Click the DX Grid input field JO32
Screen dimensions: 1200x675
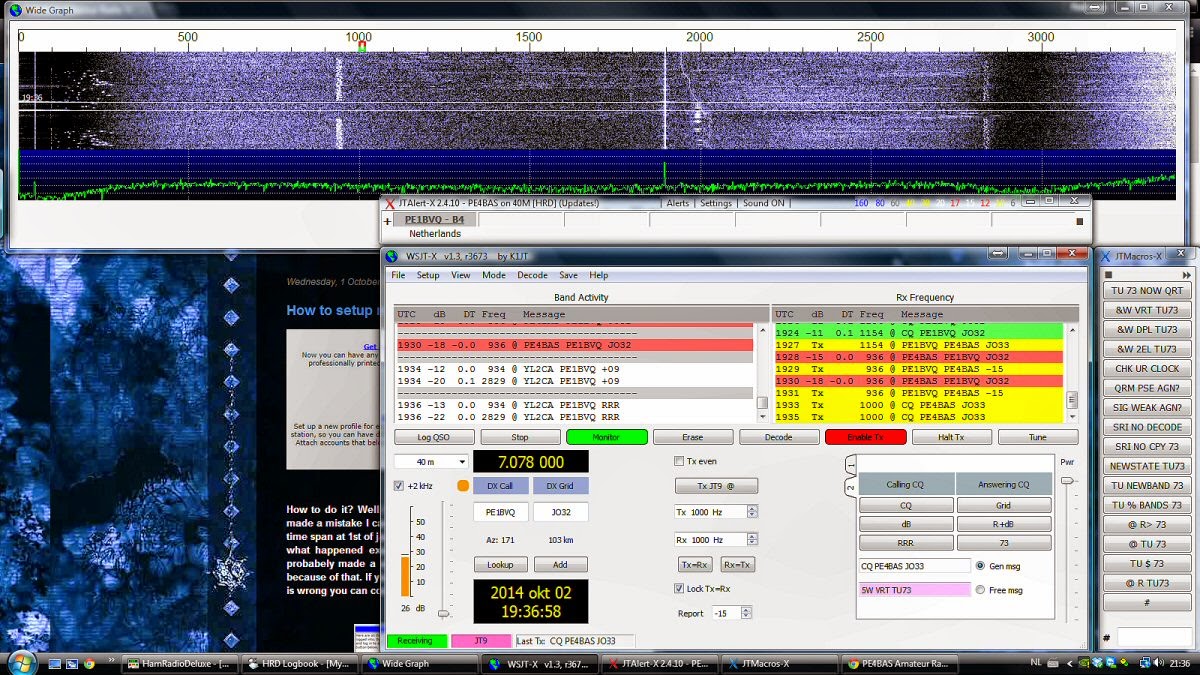[x=560, y=512]
